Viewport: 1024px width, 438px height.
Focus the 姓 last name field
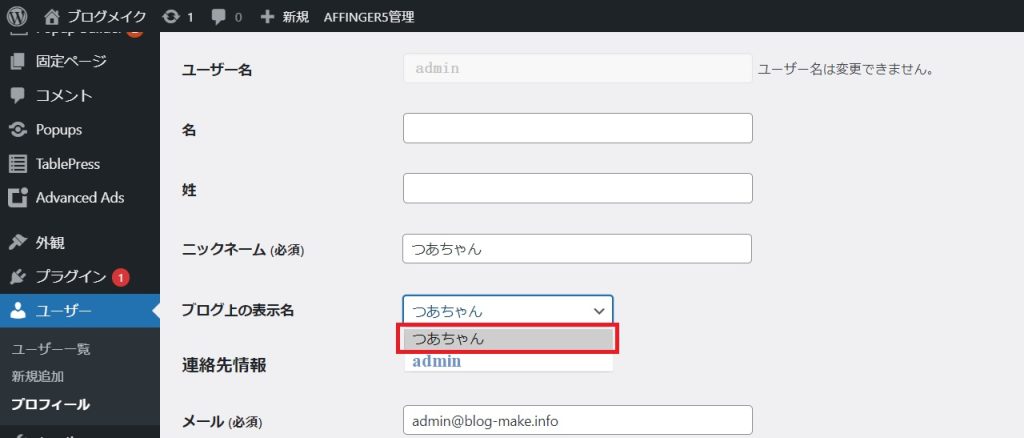(578, 188)
